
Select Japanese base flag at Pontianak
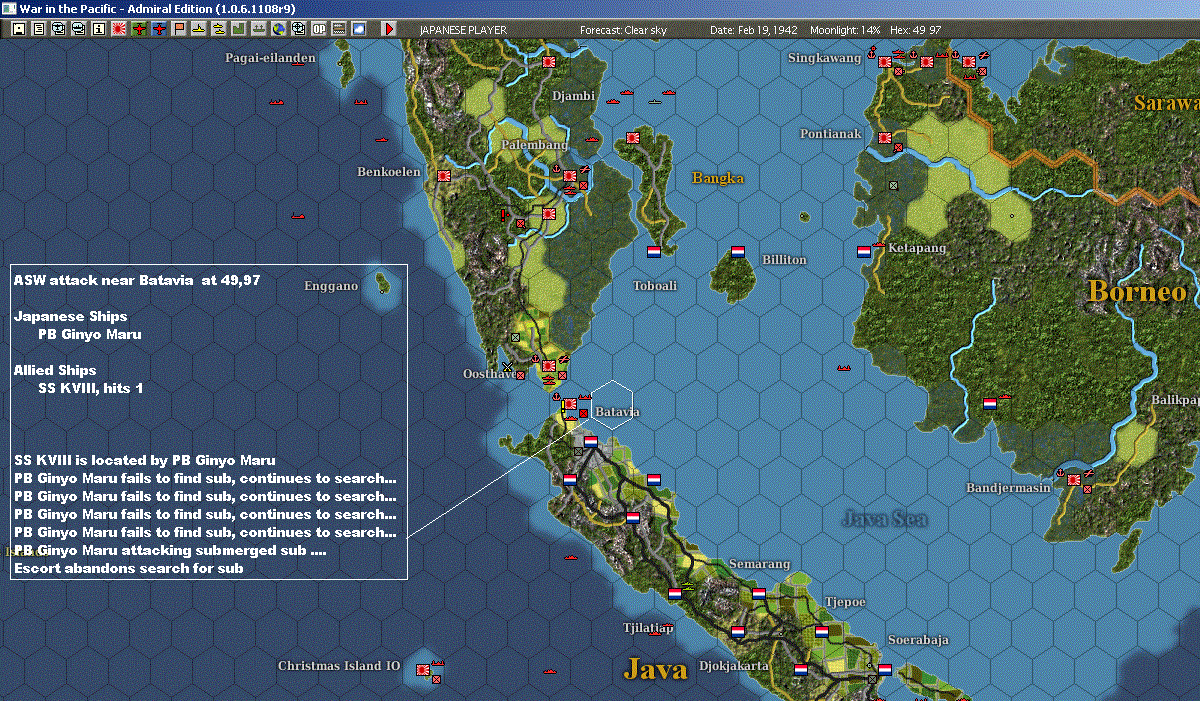[885, 137]
